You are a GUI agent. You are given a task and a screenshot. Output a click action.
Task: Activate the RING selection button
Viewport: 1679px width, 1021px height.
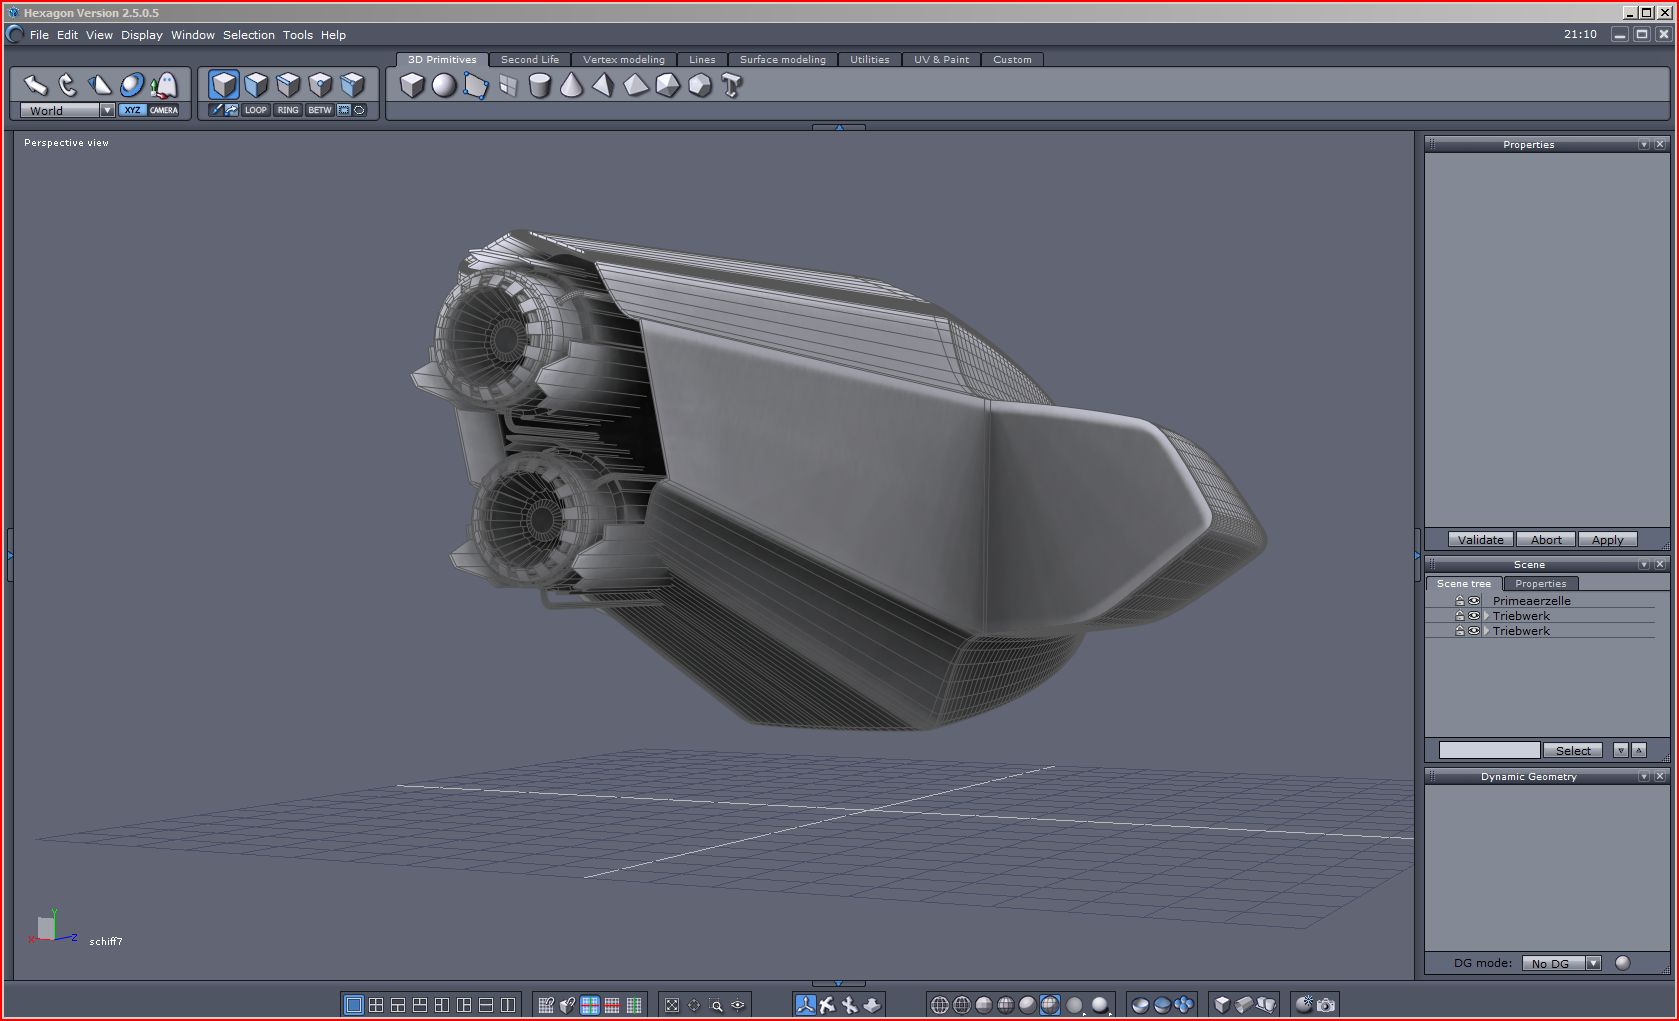288,110
